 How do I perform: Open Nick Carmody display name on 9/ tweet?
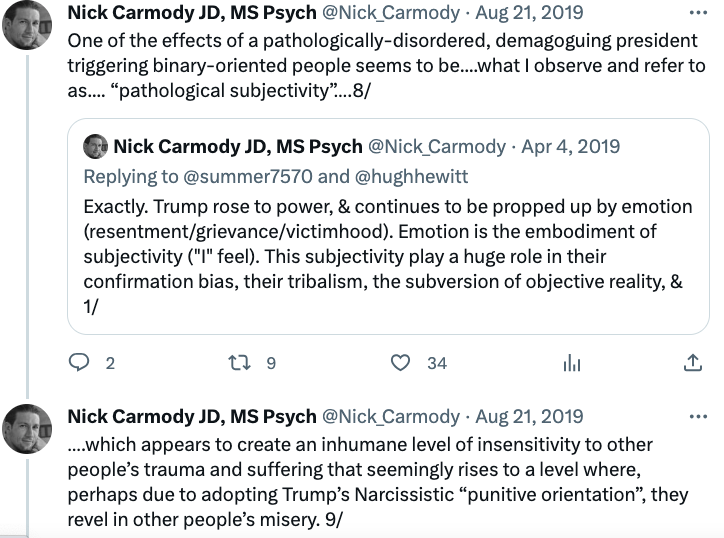[189, 416]
